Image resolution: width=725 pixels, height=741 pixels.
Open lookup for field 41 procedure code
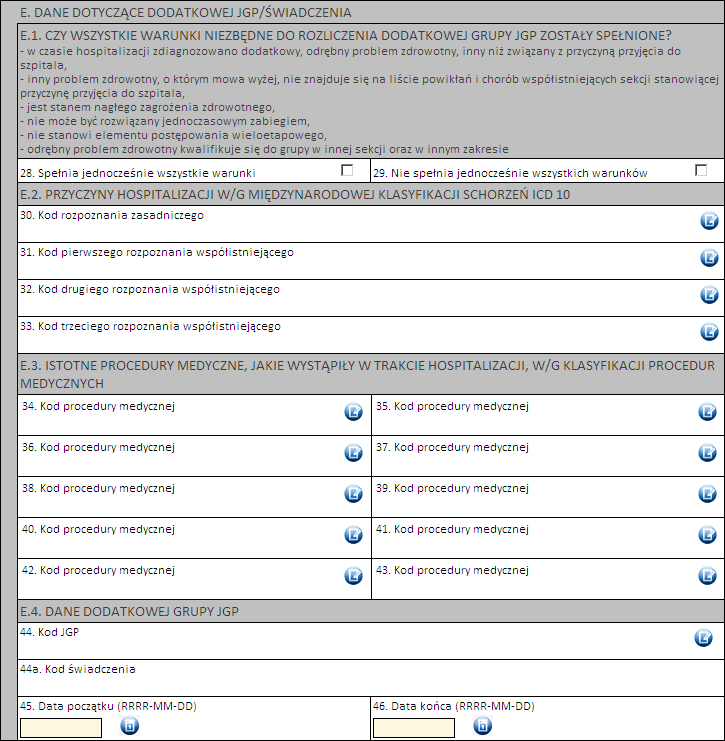click(x=708, y=535)
